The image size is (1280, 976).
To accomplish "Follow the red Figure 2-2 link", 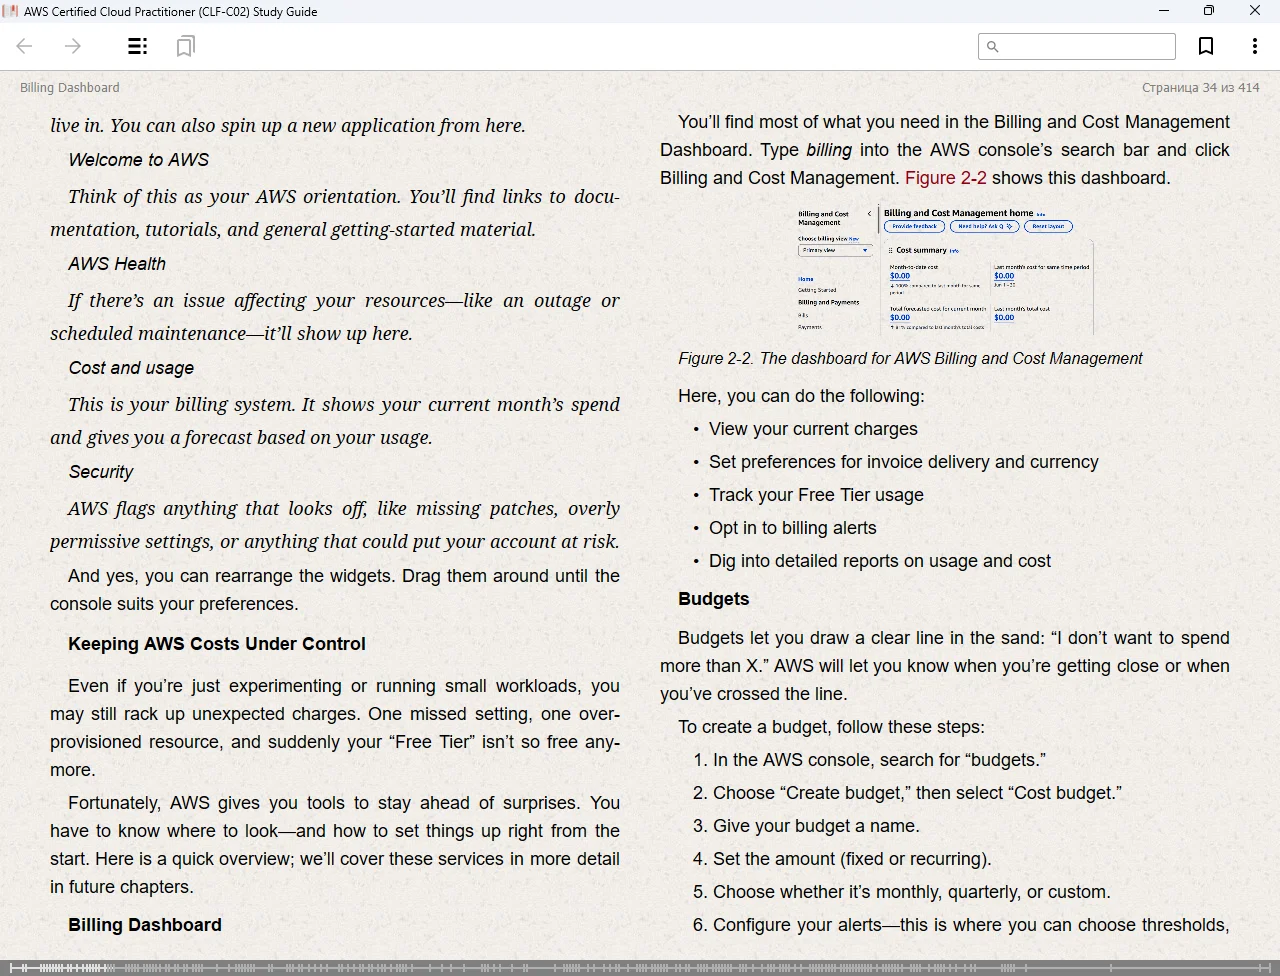I will [x=945, y=178].
